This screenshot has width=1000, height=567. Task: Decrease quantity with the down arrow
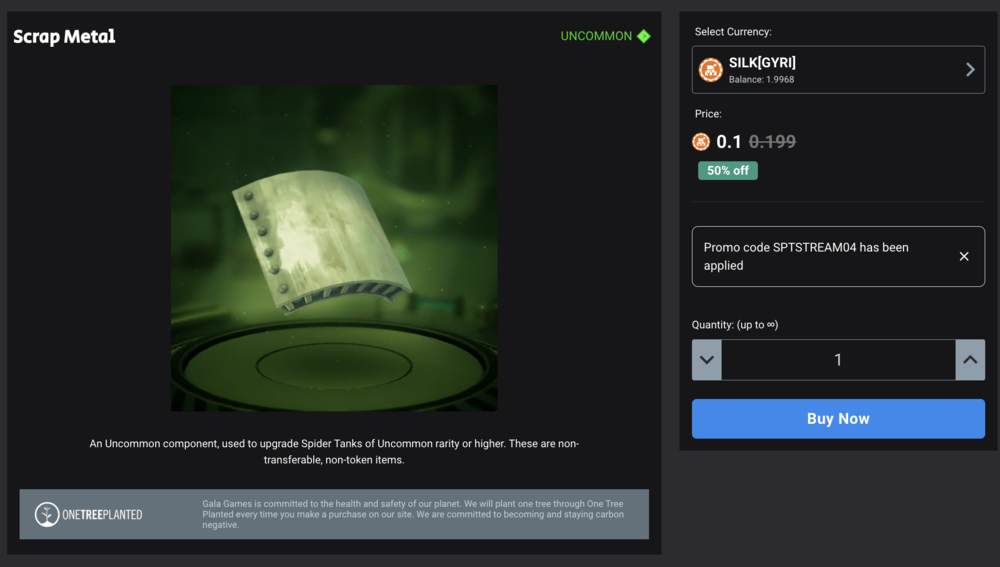pos(707,360)
